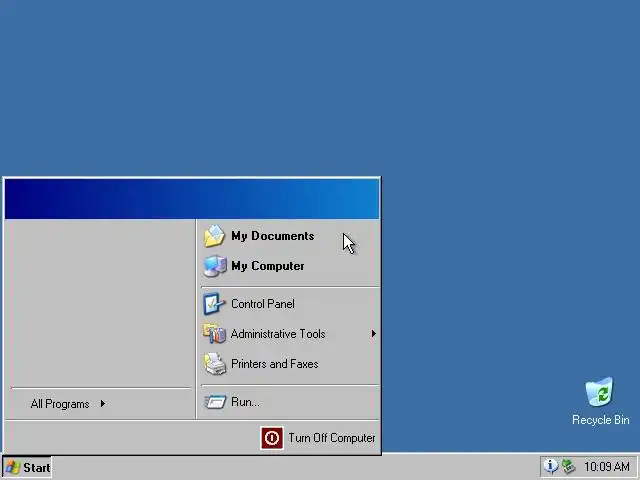Click the Start button label
This screenshot has height=480, width=640.
37,468
